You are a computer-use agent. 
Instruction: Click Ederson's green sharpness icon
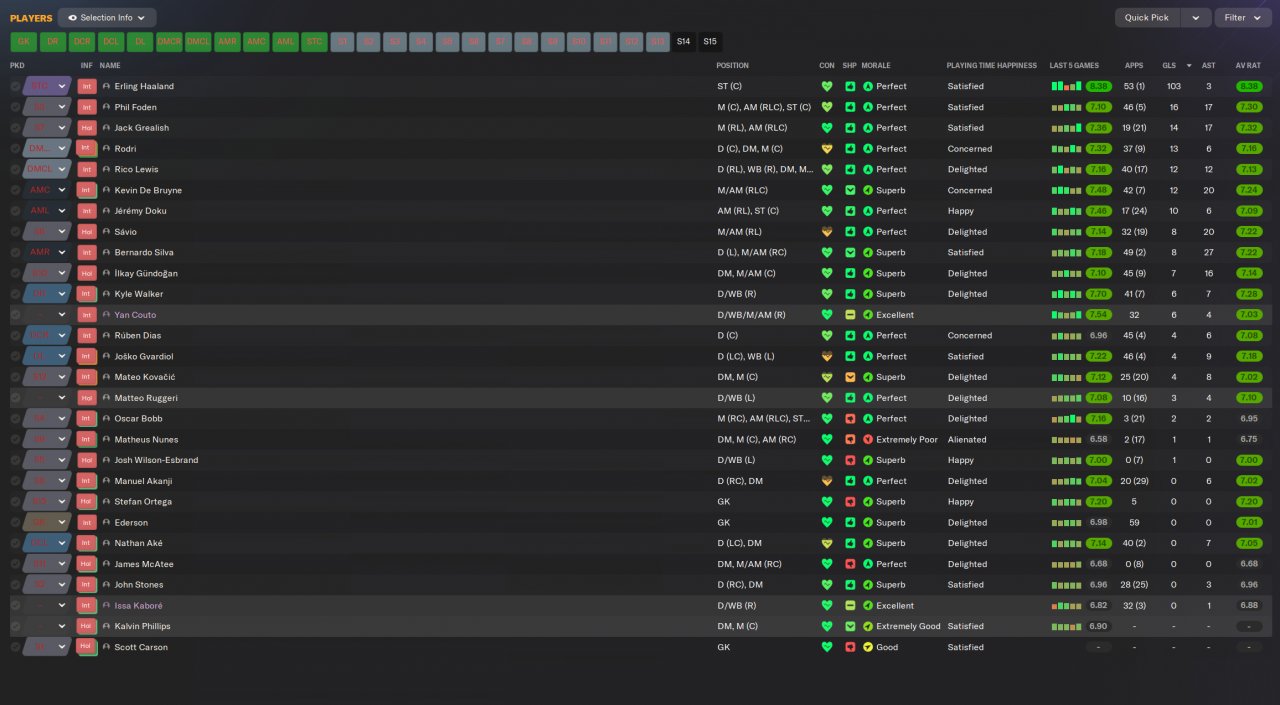pos(850,522)
